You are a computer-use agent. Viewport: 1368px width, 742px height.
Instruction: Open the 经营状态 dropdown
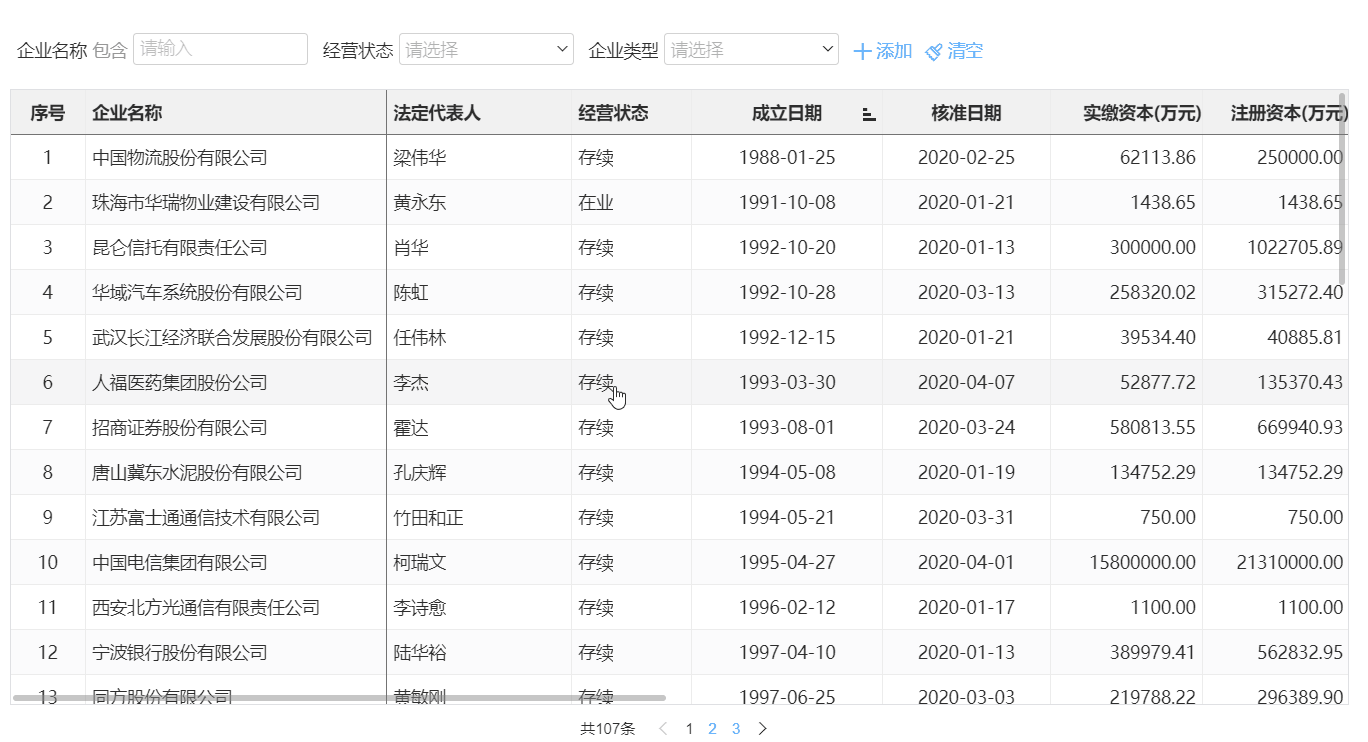486,48
